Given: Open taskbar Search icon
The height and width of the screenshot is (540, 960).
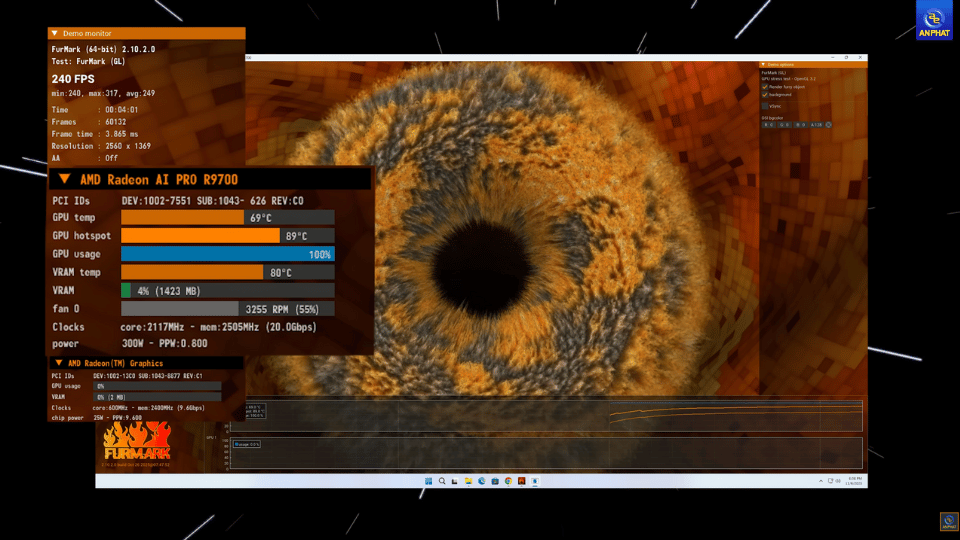Looking at the screenshot, I should [441, 481].
